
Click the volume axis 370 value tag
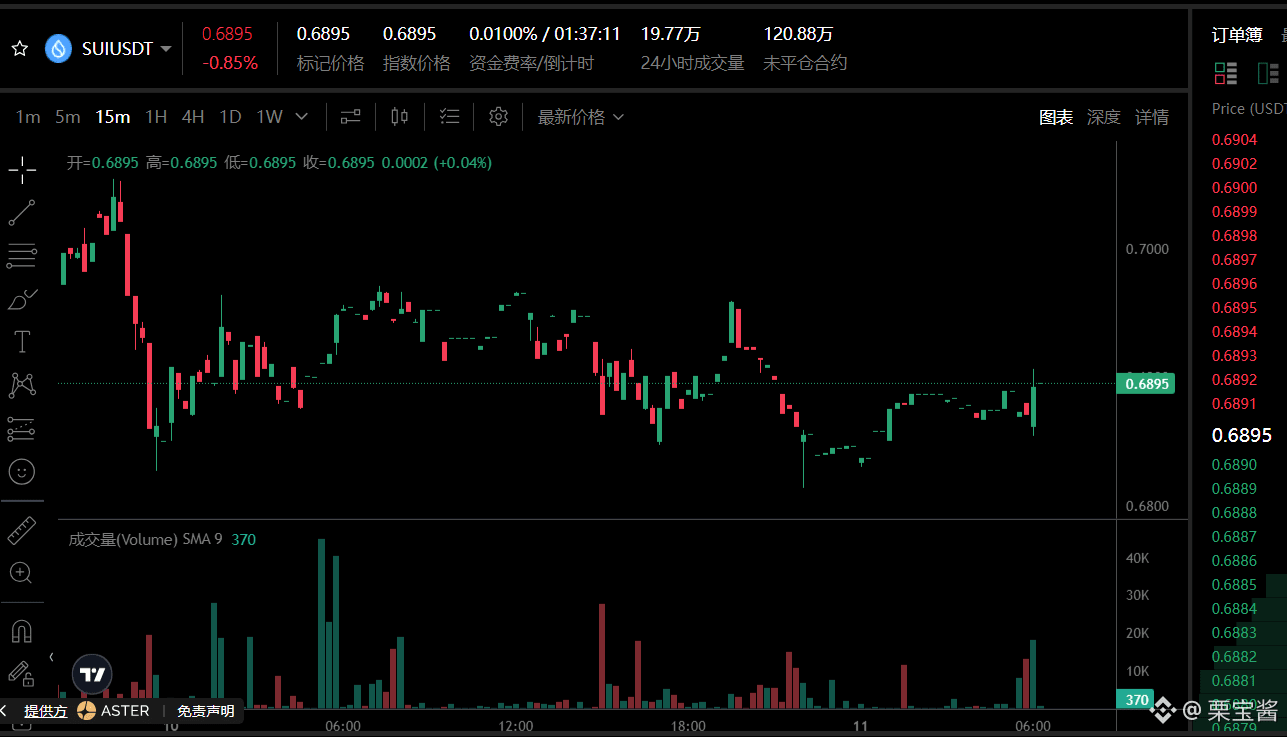[x=1138, y=700]
